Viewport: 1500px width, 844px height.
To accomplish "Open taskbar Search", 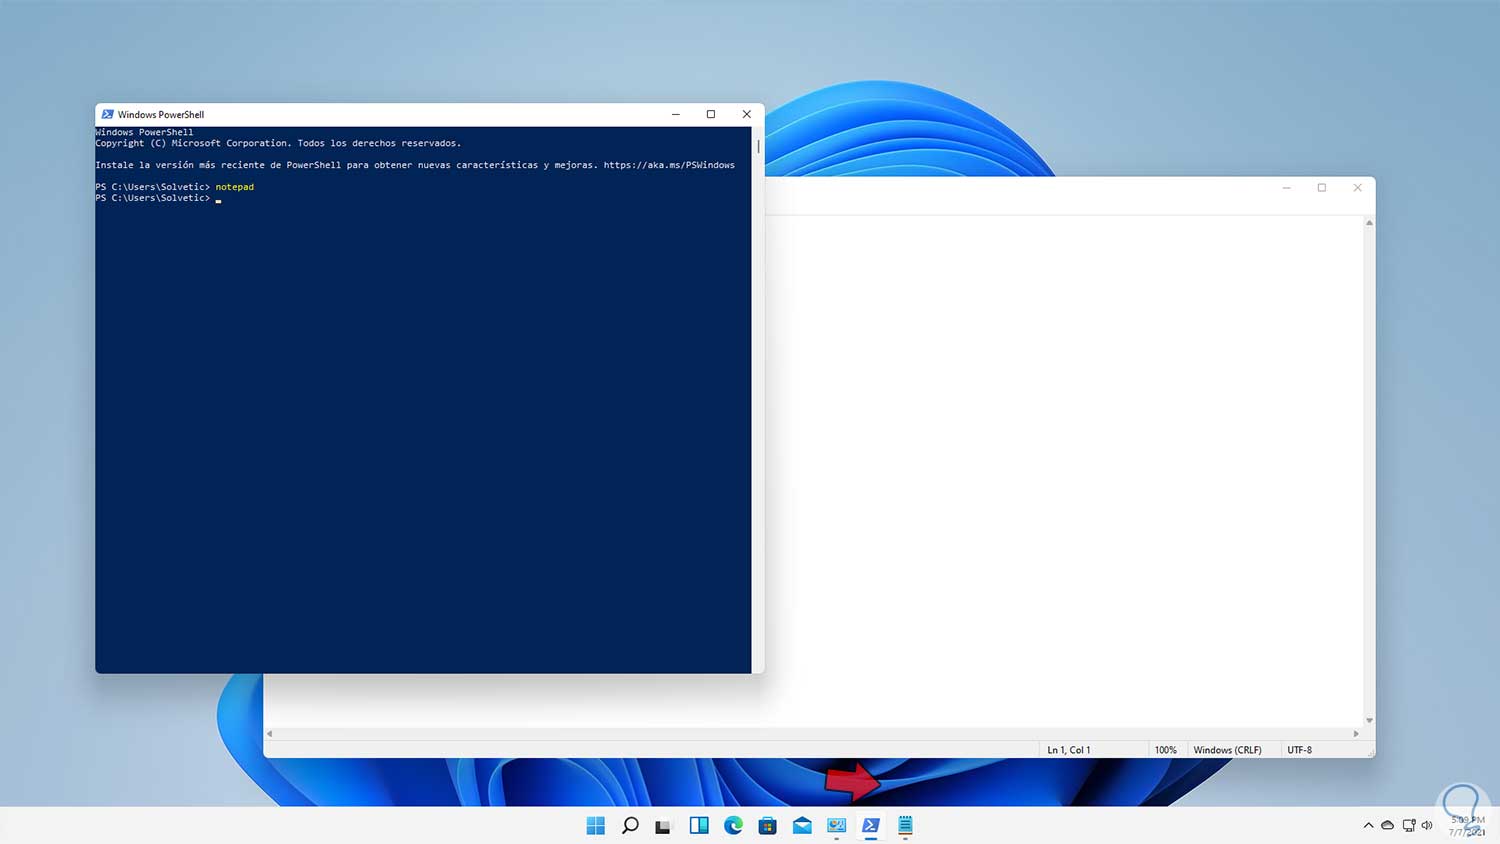I will click(x=630, y=825).
